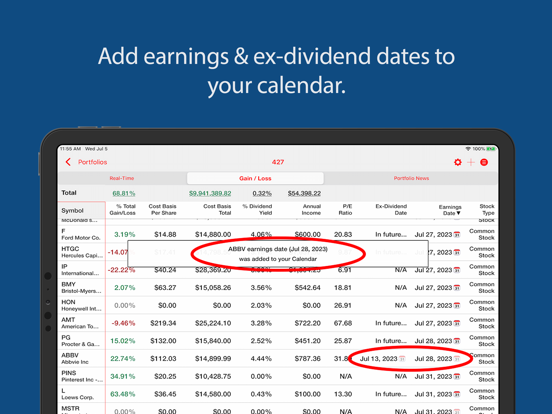This screenshot has height=414, width=552.
Task: Open the red round menu icon
Action: coord(484,162)
